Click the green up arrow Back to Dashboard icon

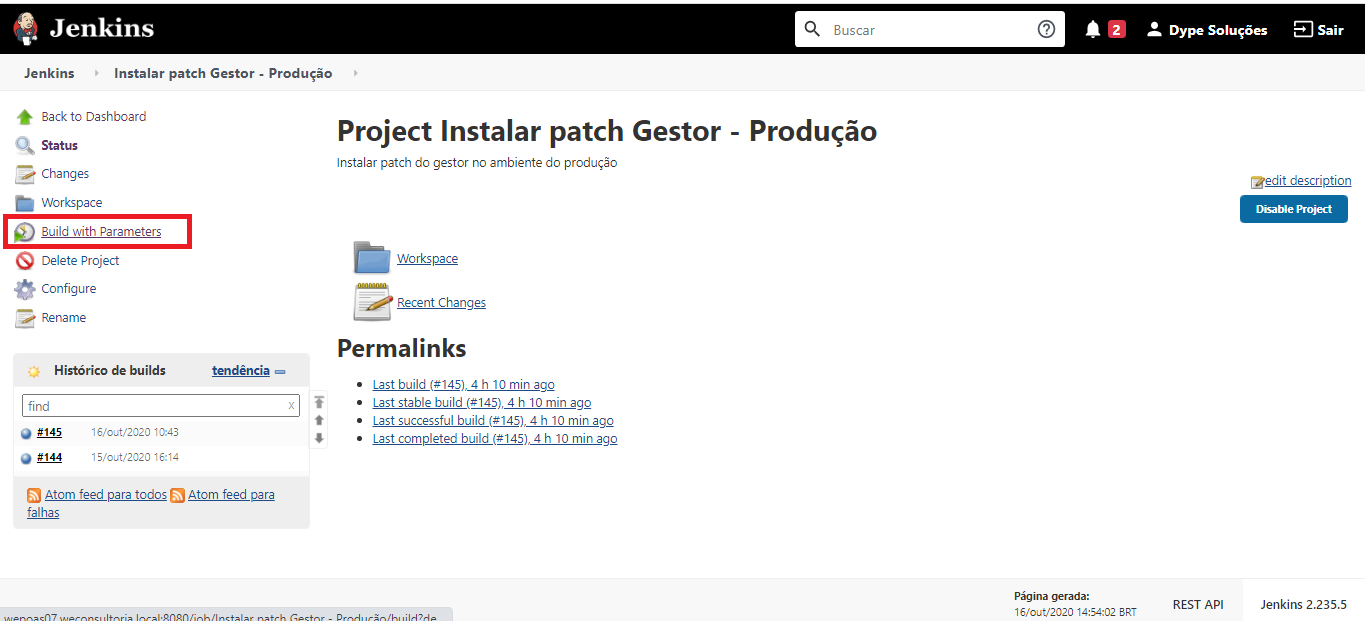point(25,117)
